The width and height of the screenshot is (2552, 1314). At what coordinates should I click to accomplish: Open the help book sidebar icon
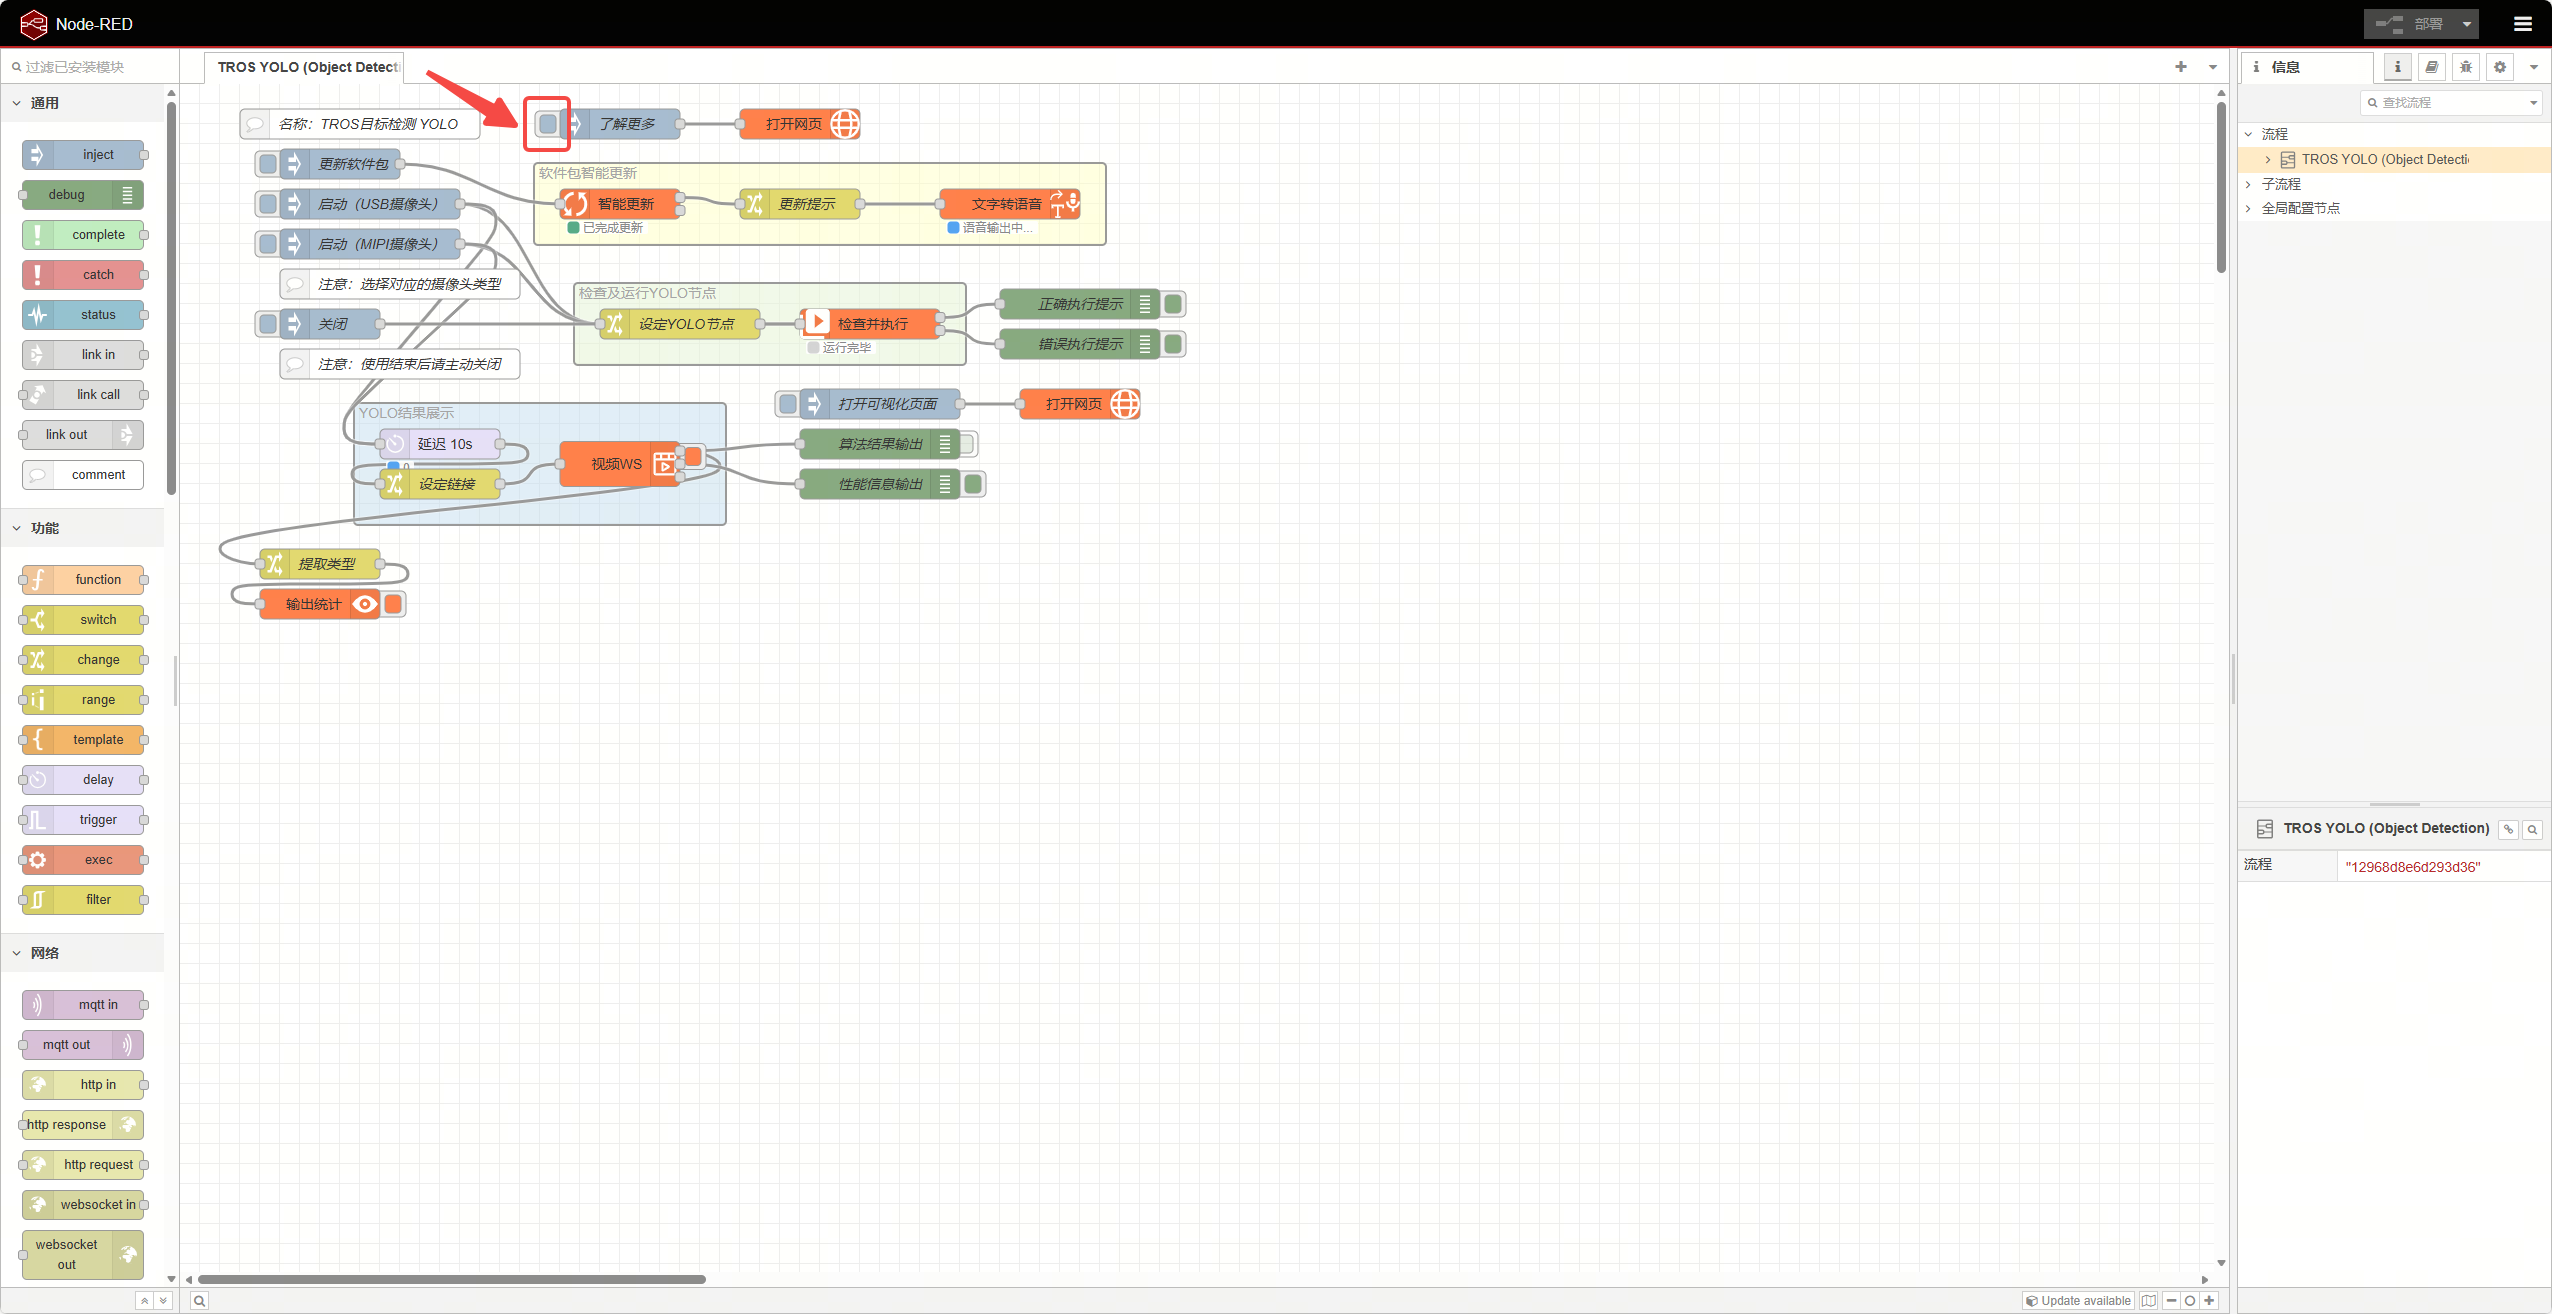click(x=2431, y=67)
